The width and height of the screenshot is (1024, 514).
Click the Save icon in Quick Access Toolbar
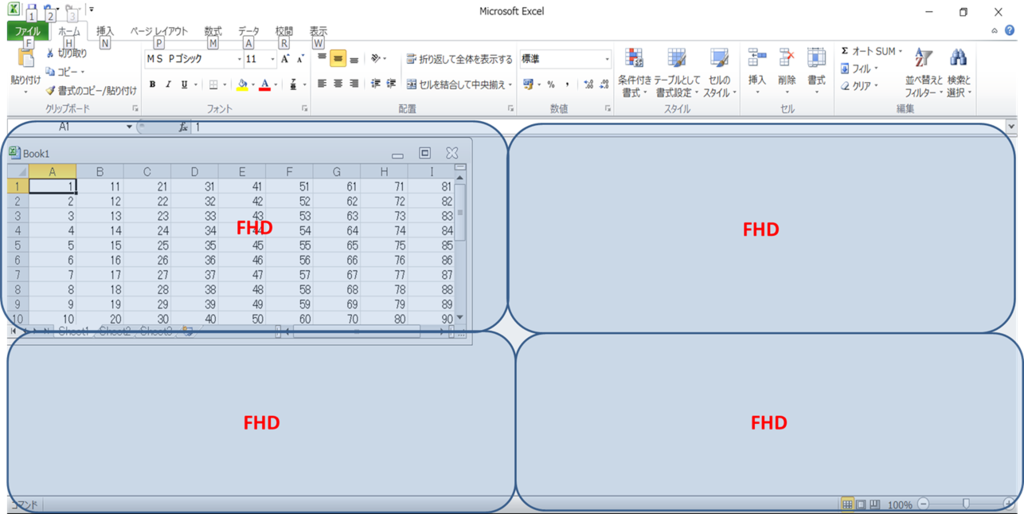pyautogui.click(x=31, y=9)
